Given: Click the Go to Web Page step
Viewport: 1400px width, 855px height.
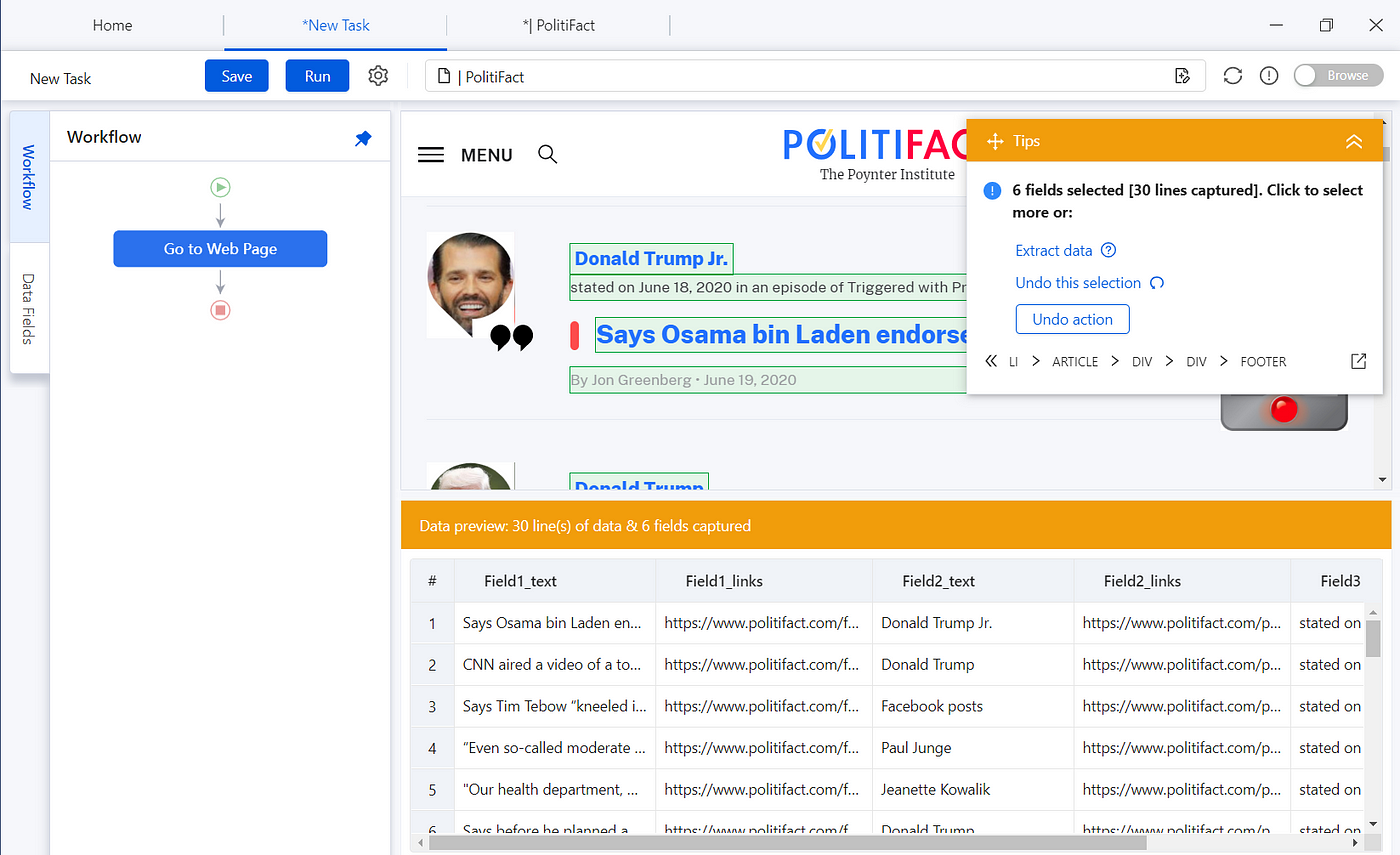Looking at the screenshot, I should point(220,249).
